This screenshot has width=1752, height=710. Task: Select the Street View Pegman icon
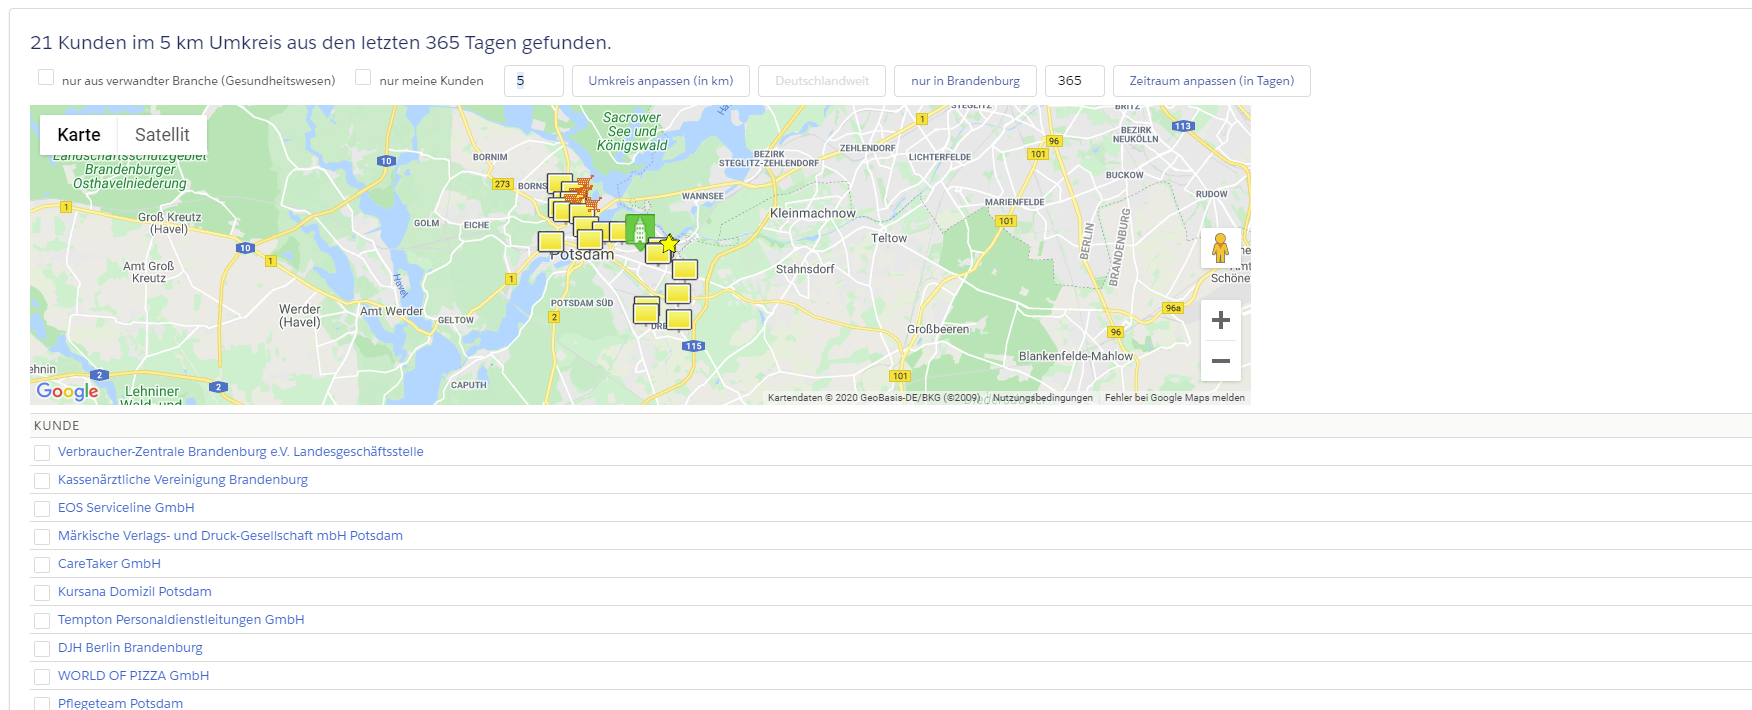tap(1220, 248)
